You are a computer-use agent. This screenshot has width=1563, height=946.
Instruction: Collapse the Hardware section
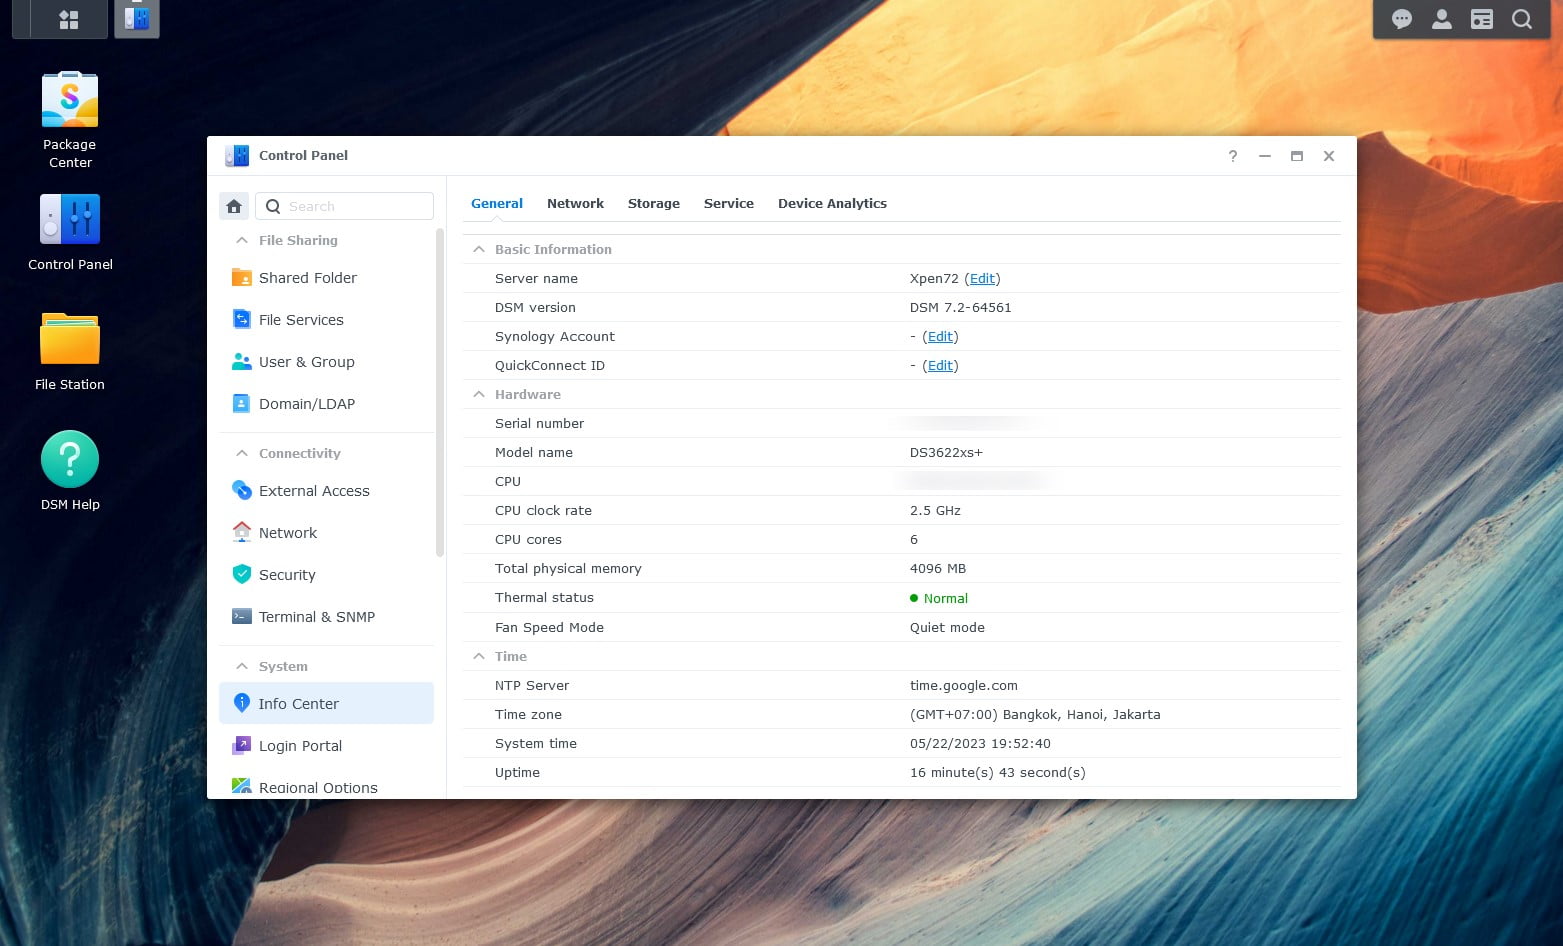click(479, 394)
